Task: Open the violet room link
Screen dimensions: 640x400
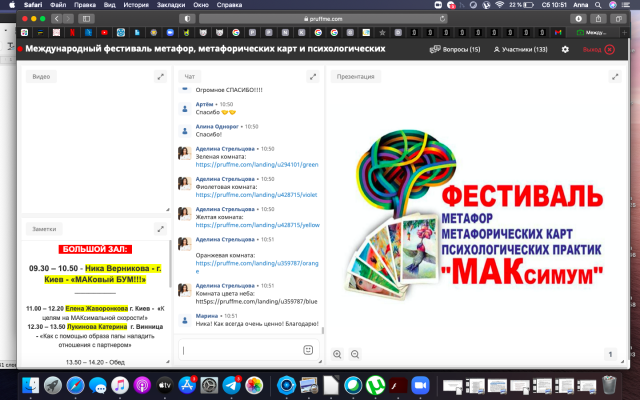Action: [256, 196]
